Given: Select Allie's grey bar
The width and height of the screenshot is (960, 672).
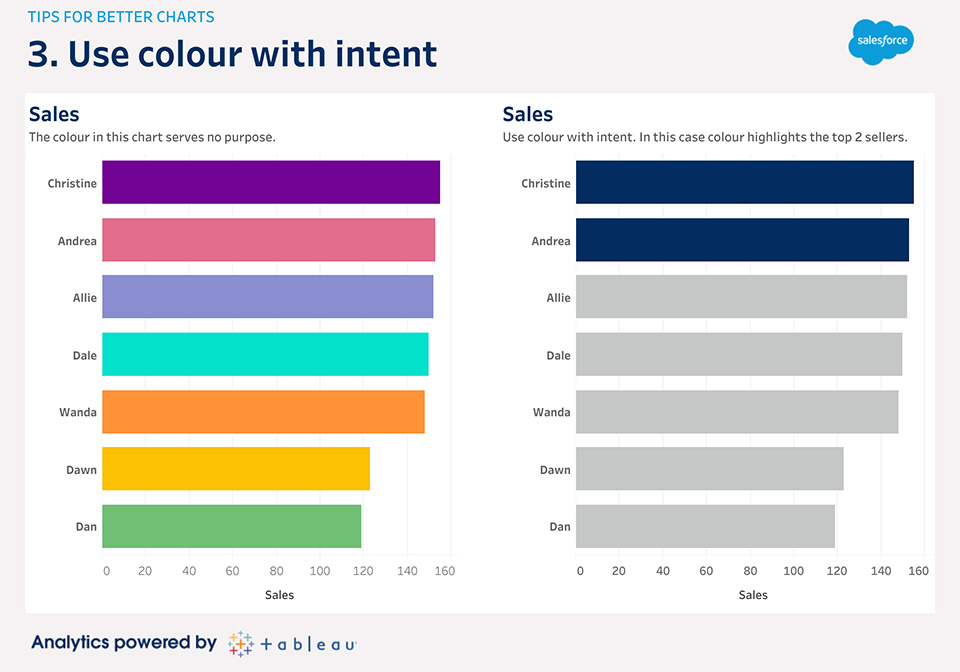Looking at the screenshot, I should coord(741,297).
